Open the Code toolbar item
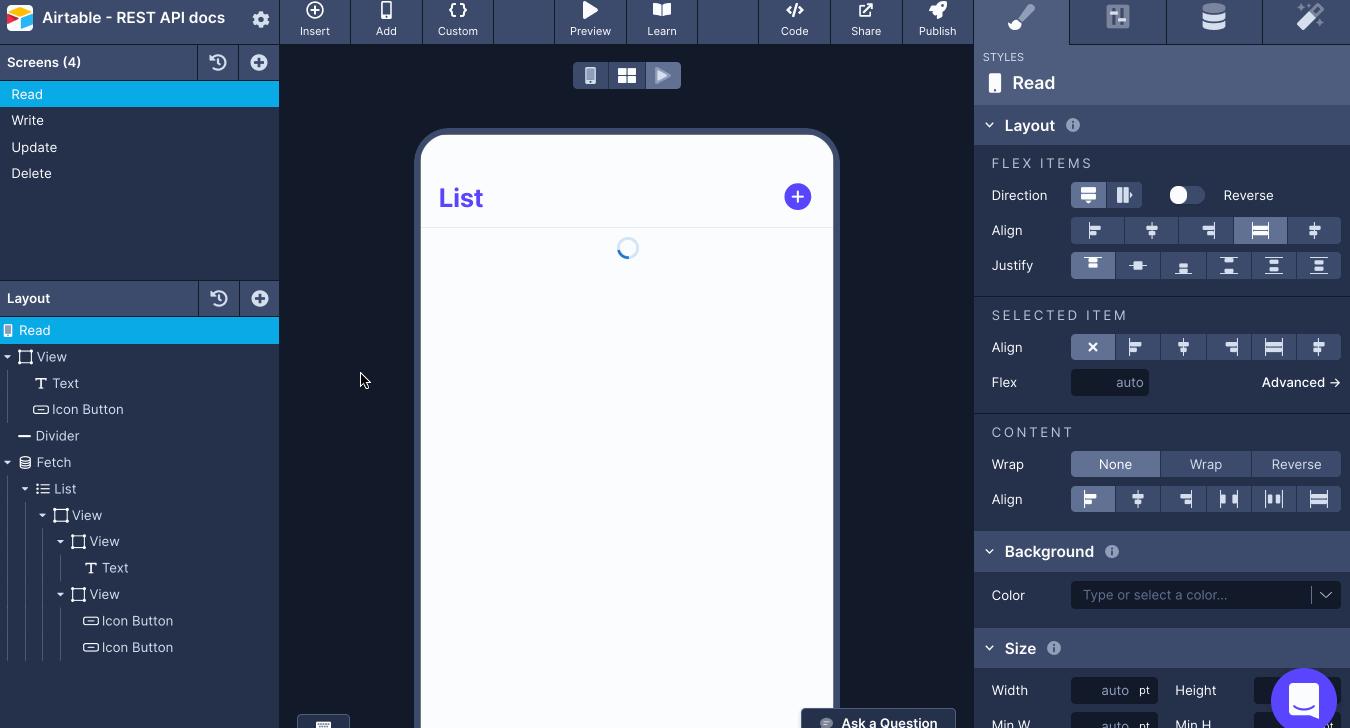Viewport: 1350px width, 728px height. click(795, 21)
